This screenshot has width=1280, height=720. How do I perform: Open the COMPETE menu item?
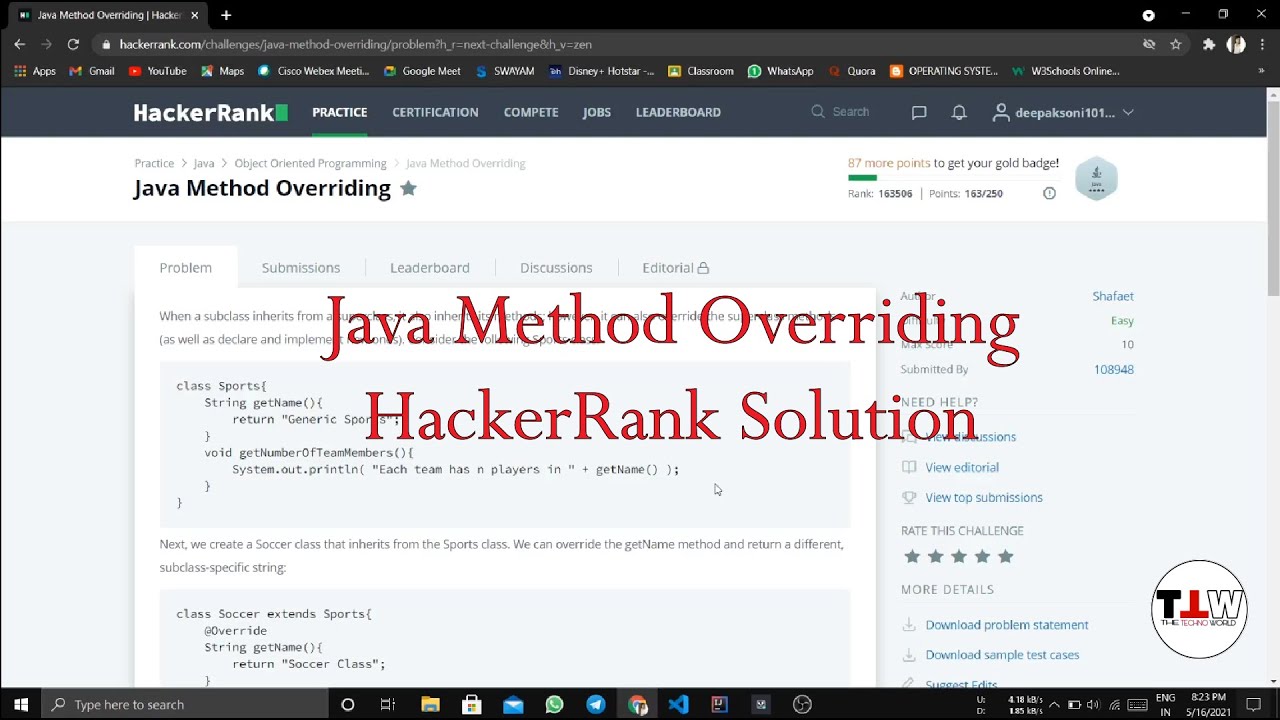coord(531,112)
